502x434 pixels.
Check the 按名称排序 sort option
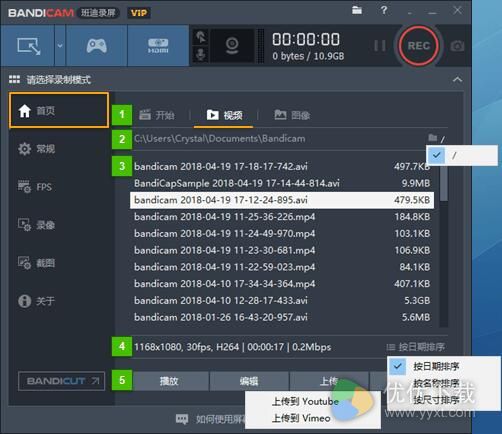tap(436, 383)
